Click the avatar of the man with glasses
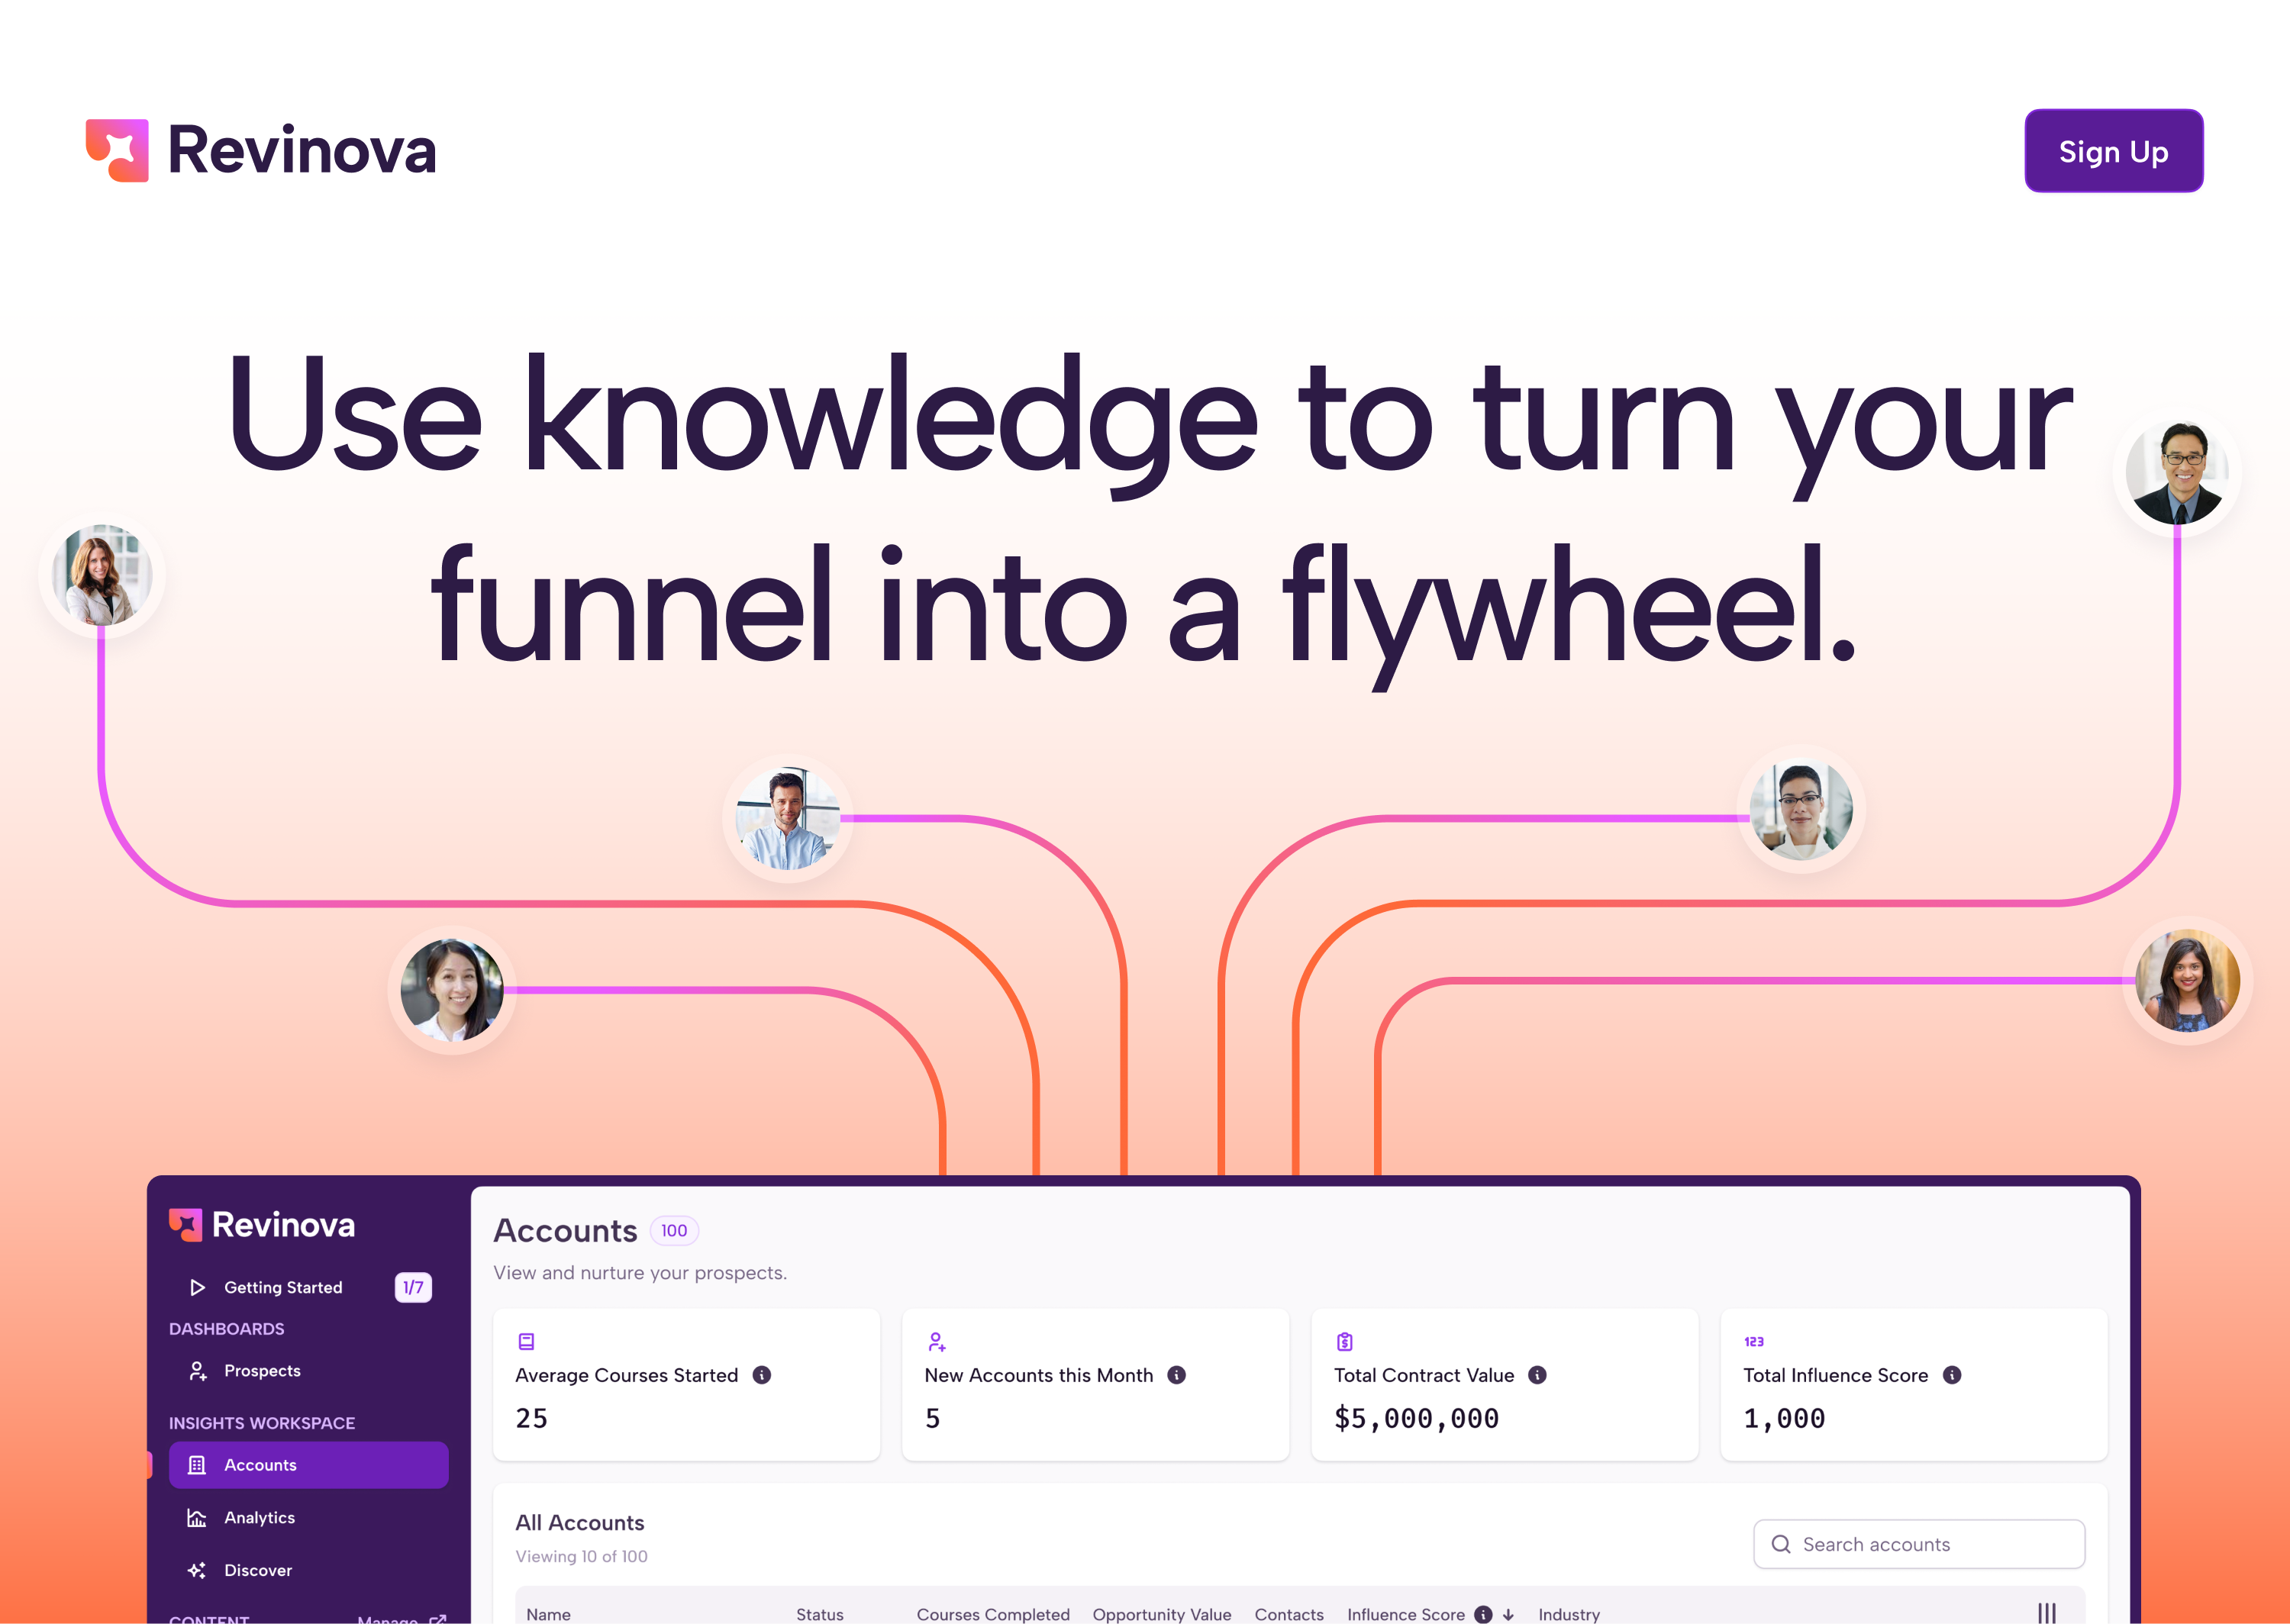 coord(2177,473)
